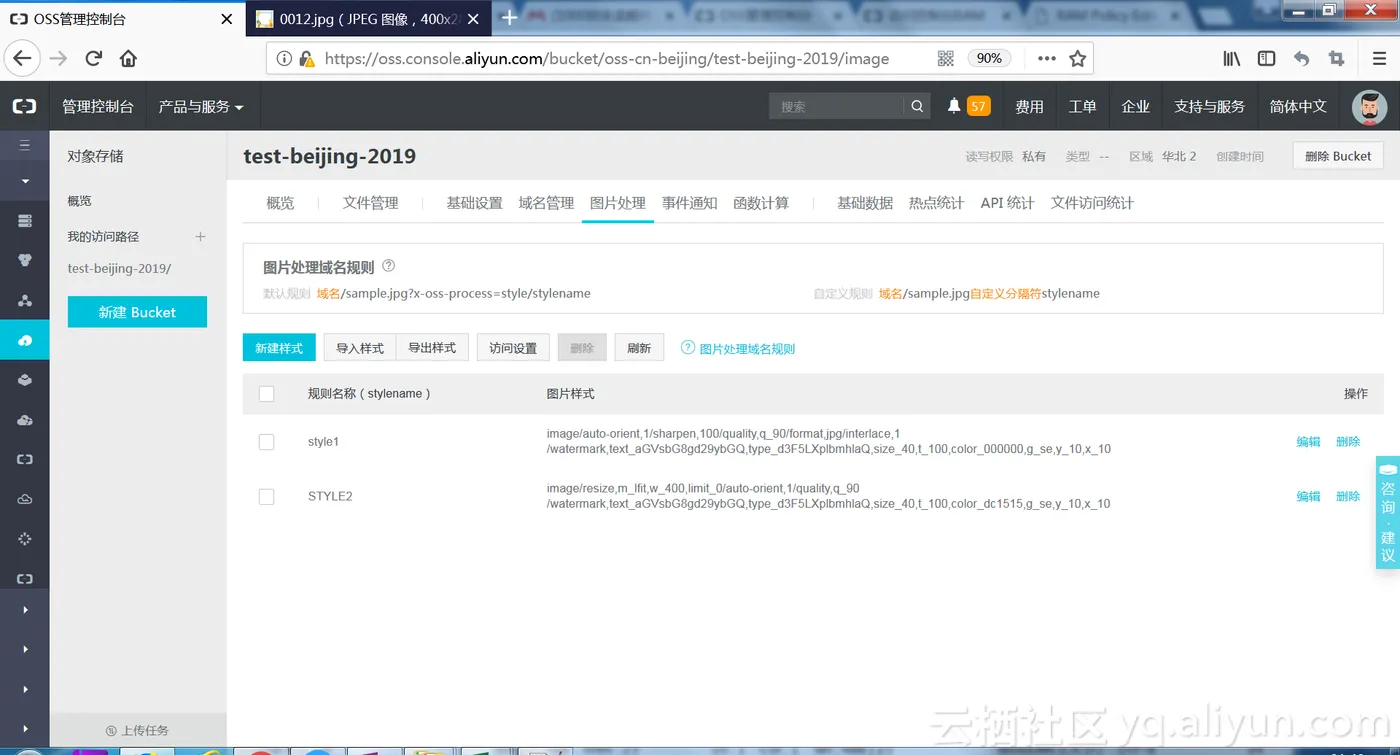
Task: Click the browser address bar URL
Action: pyautogui.click(x=607, y=59)
